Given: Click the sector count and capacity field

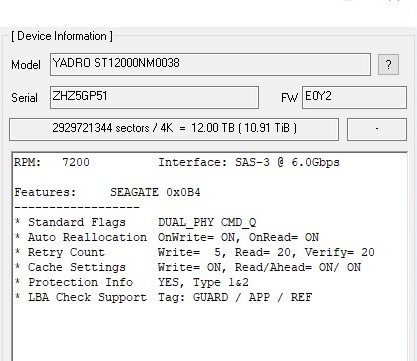Looking at the screenshot, I should (174, 129).
